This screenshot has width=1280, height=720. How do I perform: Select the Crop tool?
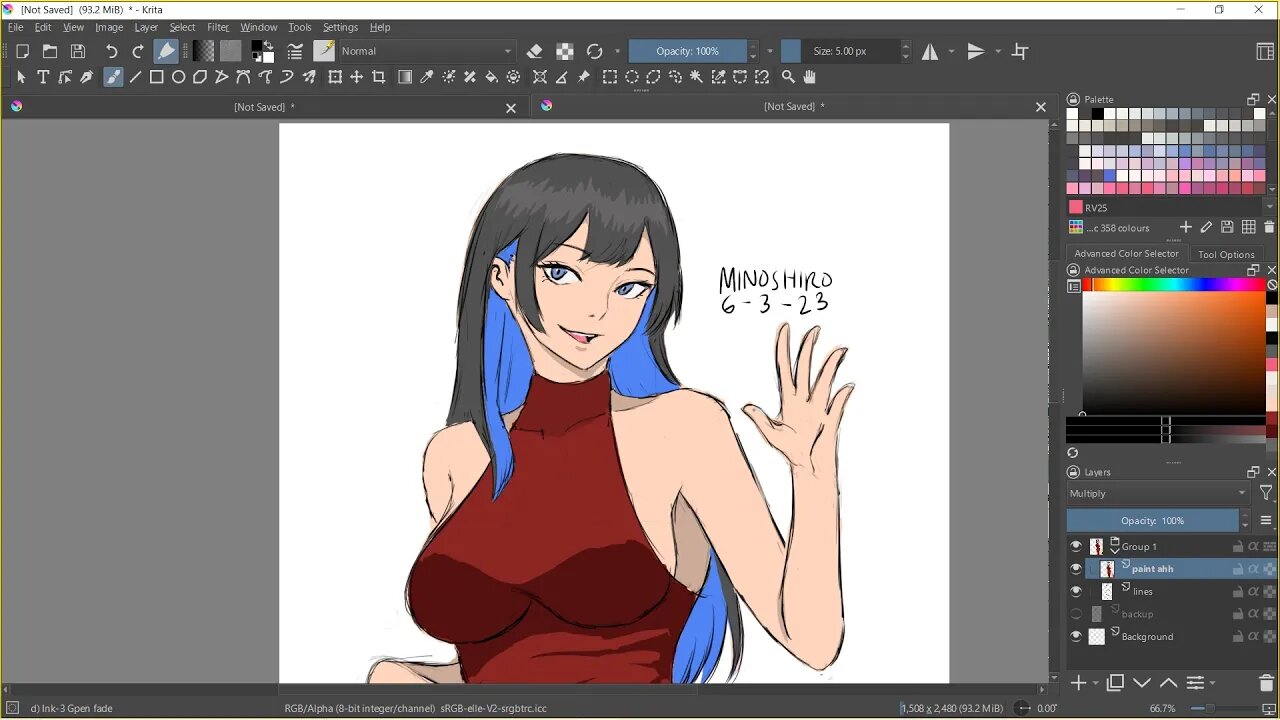378,77
